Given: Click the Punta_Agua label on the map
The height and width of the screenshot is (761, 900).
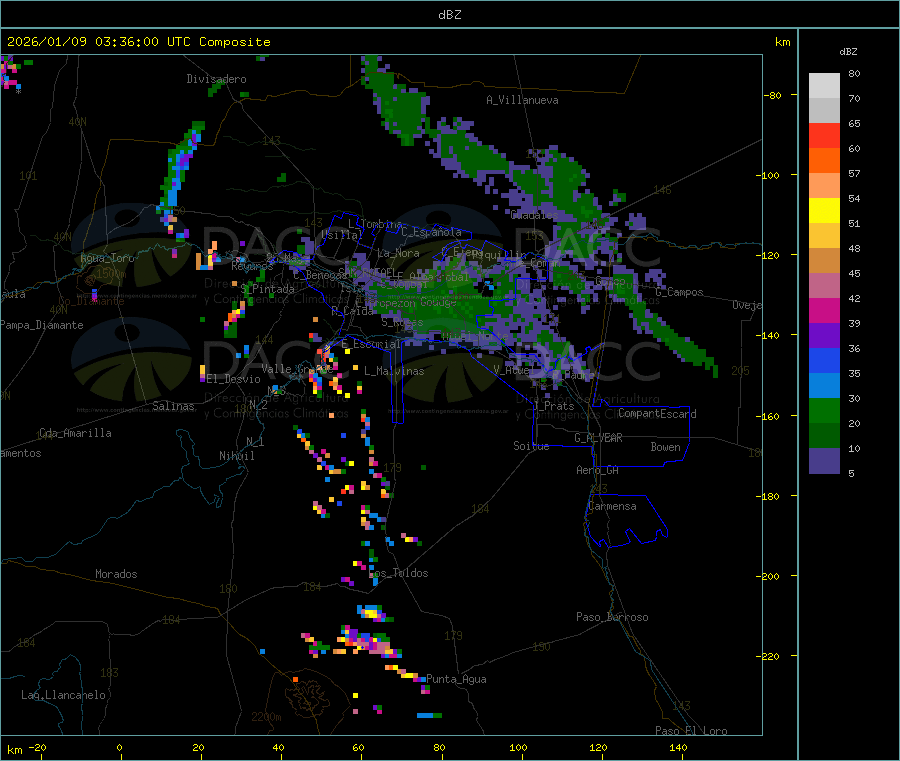Looking at the screenshot, I should pyautogui.click(x=456, y=679).
